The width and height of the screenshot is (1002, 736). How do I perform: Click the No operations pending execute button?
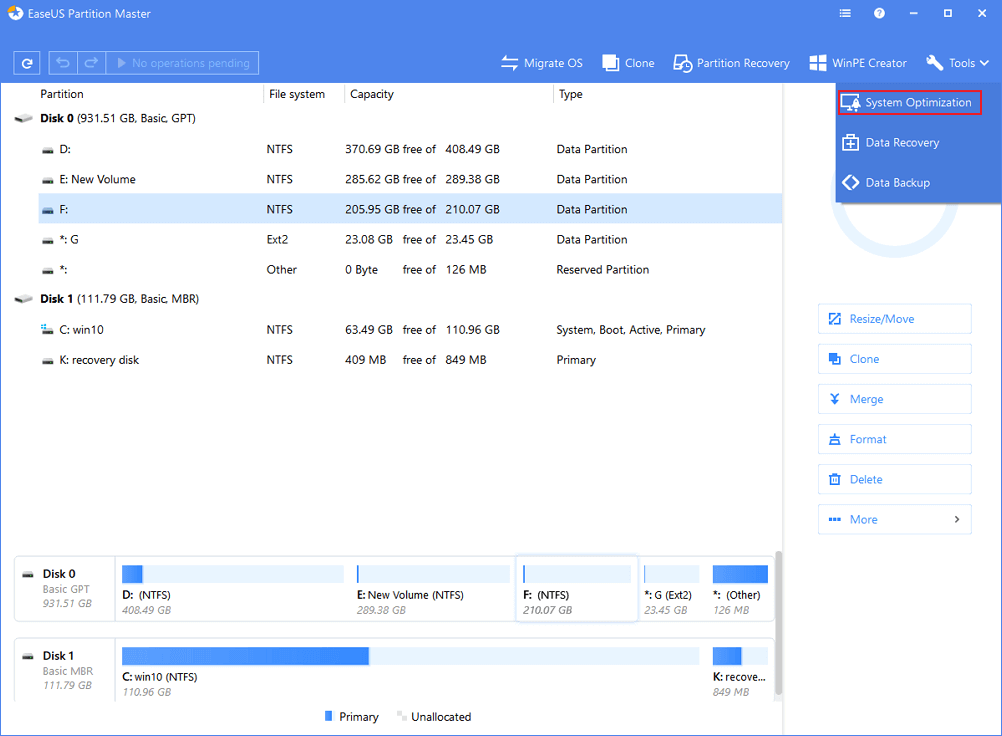coord(183,63)
